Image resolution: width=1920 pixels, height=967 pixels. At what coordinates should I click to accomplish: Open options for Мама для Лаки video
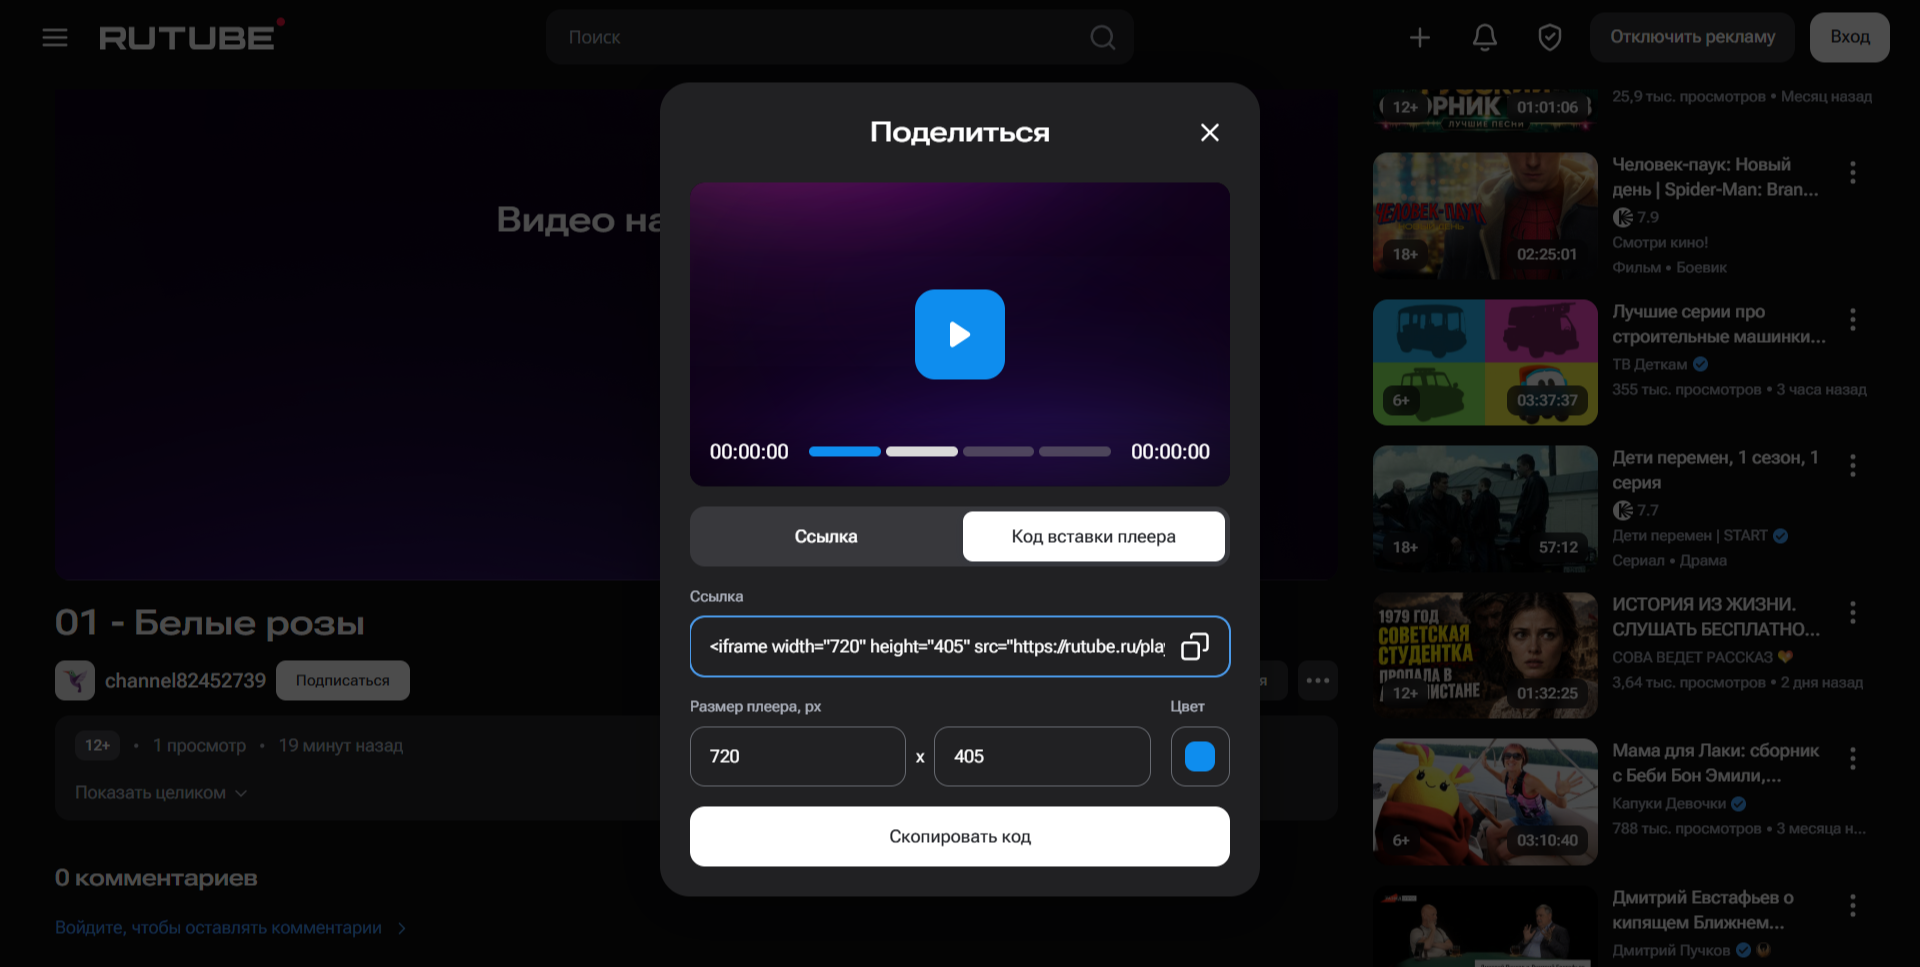coord(1853,758)
